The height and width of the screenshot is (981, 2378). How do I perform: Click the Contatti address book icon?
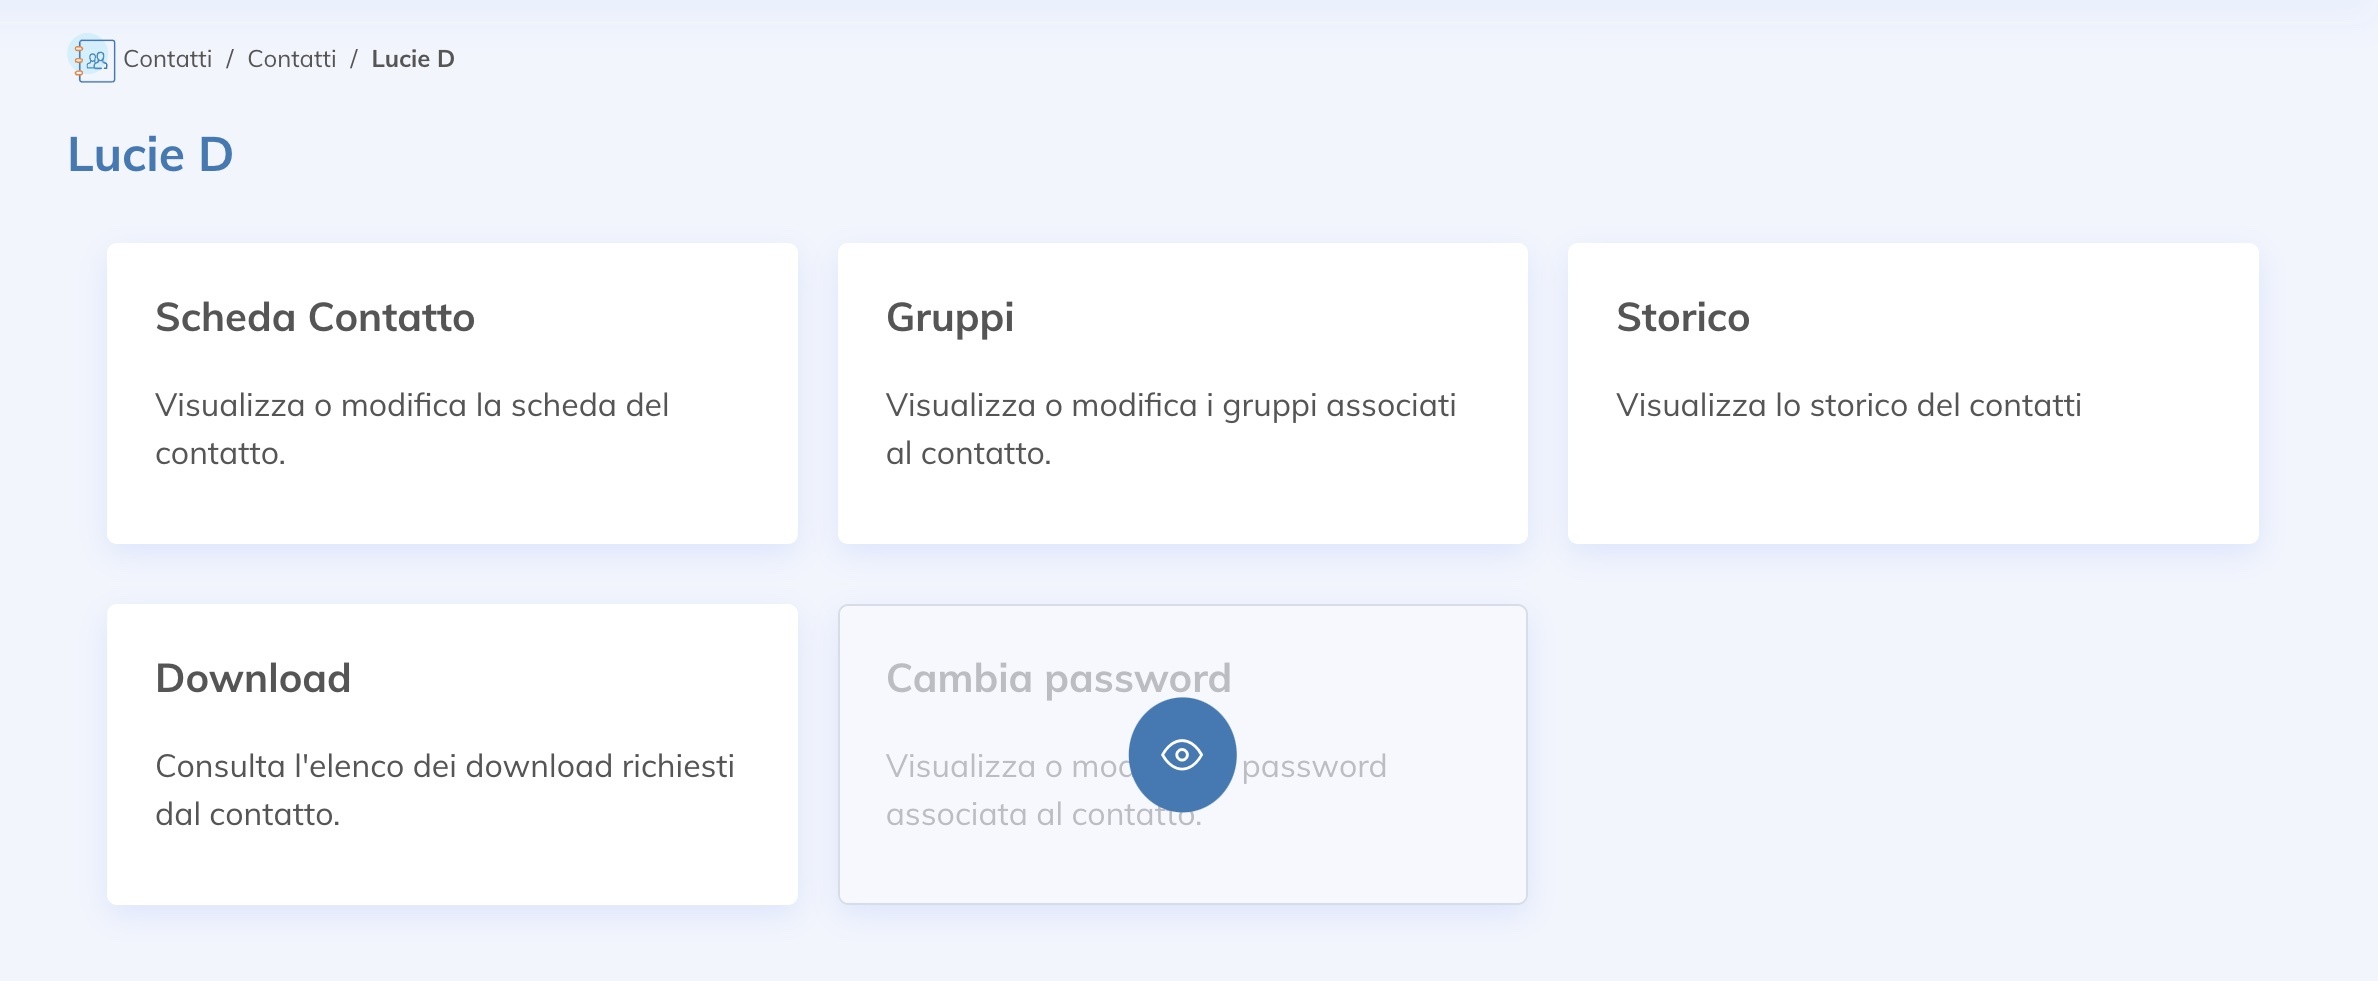click(x=92, y=57)
